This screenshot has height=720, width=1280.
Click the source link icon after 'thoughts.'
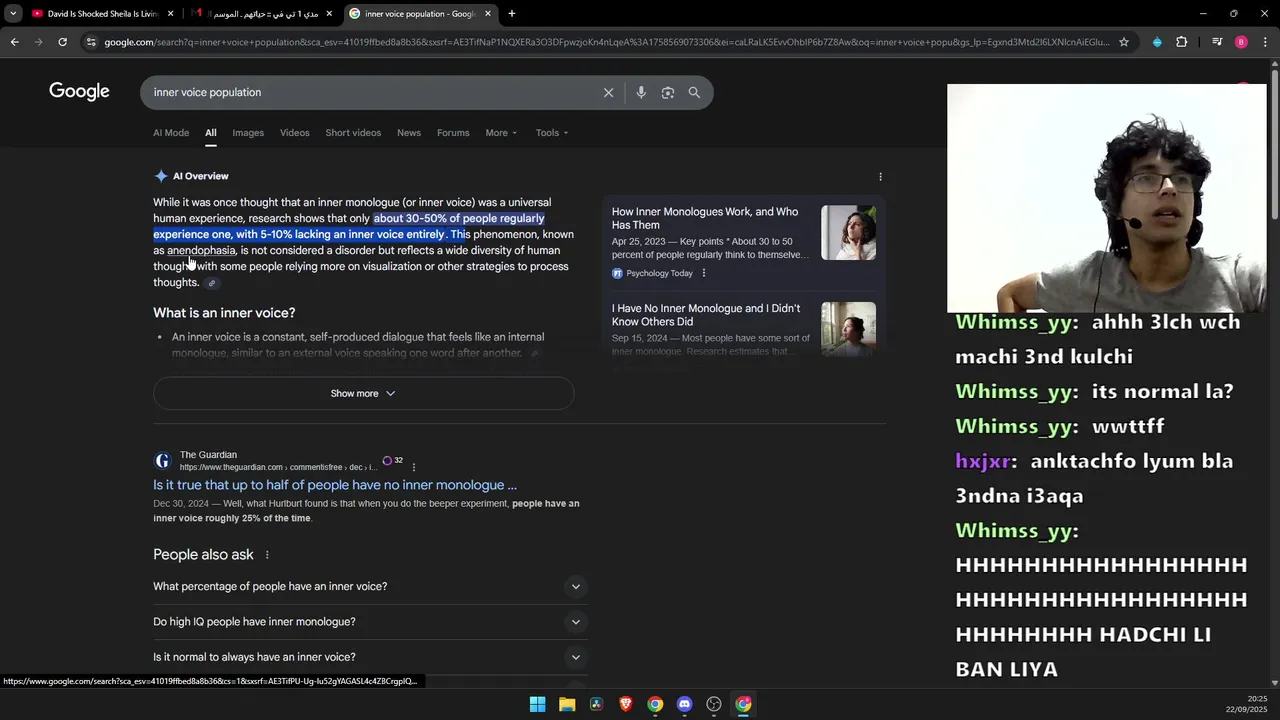click(x=211, y=283)
